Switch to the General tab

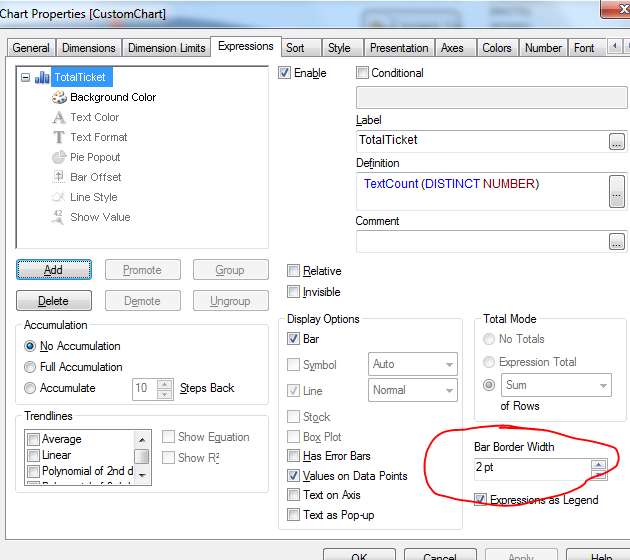point(31,48)
